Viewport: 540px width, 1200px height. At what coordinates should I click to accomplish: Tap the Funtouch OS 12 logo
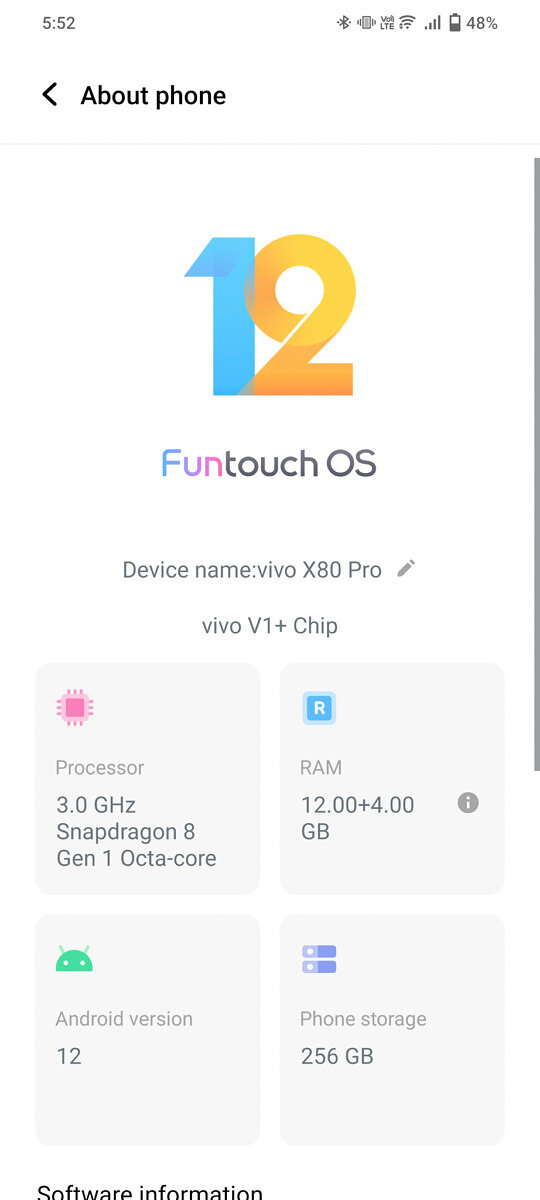270,316
